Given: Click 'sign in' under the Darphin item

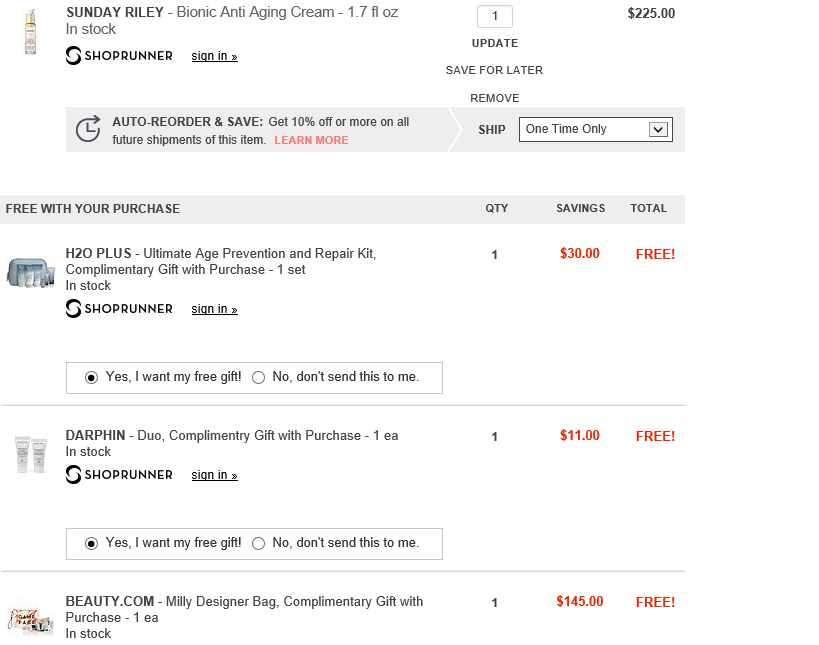Looking at the screenshot, I should [214, 475].
